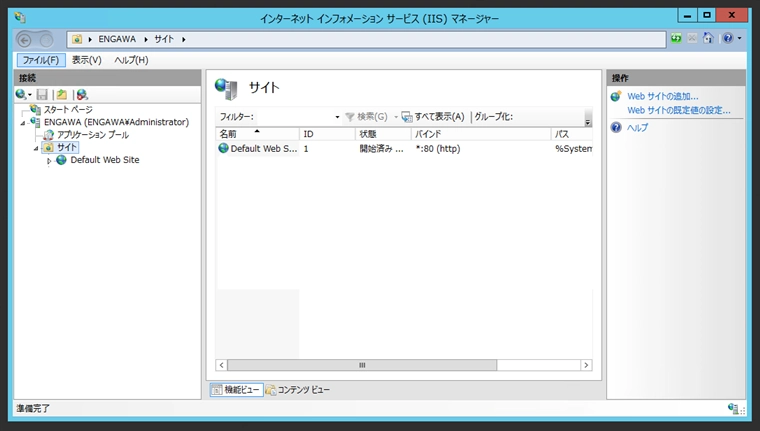The width and height of the screenshot is (760, 431).
Task: Click the ヘルプ link in actions pane
Action: pos(637,128)
